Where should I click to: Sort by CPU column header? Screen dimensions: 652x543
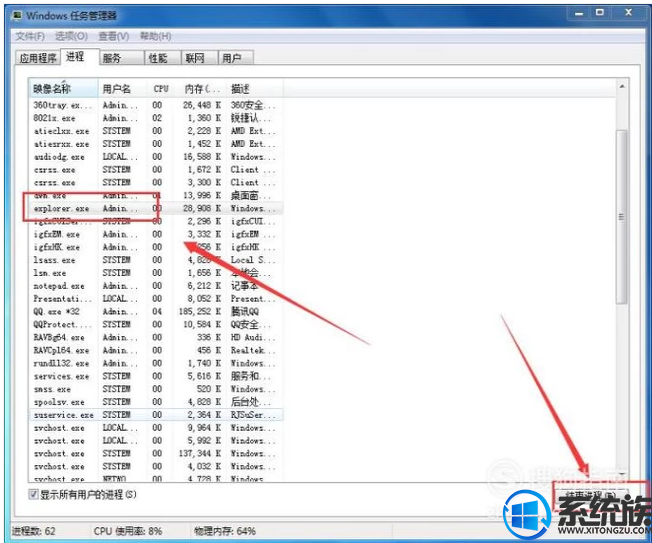(161, 88)
